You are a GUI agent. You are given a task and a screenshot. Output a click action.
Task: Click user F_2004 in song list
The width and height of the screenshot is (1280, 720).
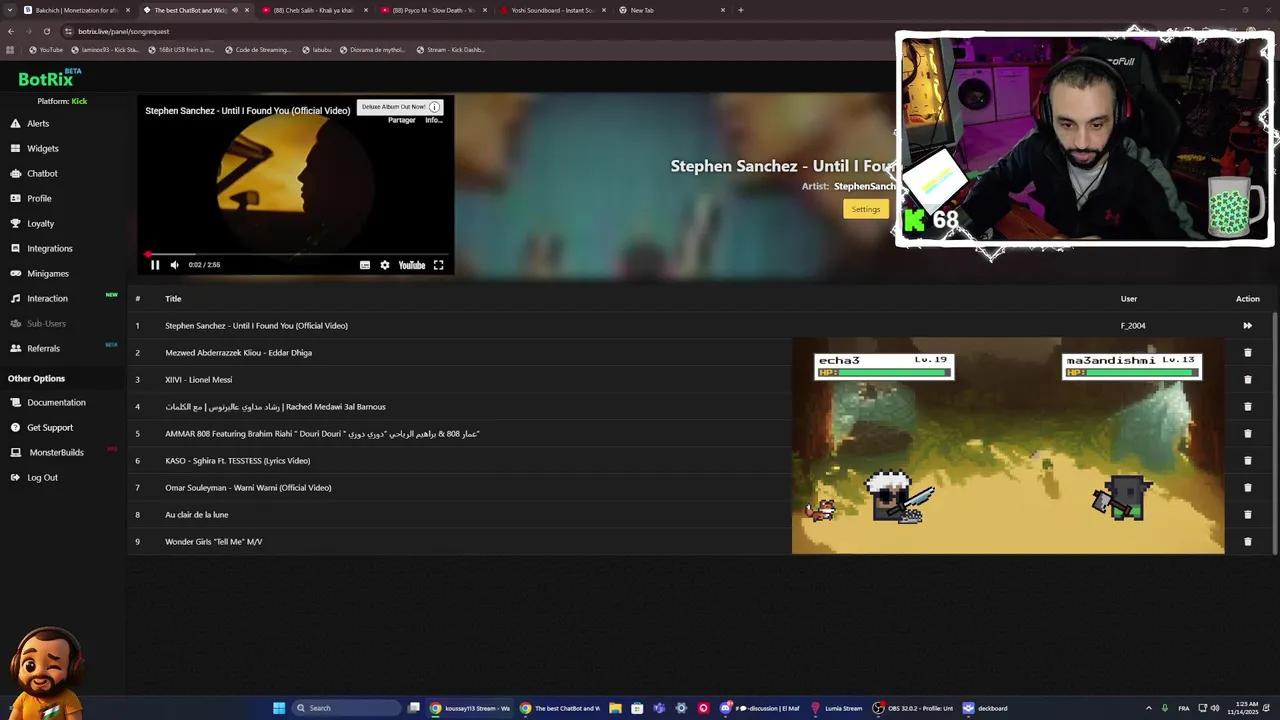point(1133,325)
